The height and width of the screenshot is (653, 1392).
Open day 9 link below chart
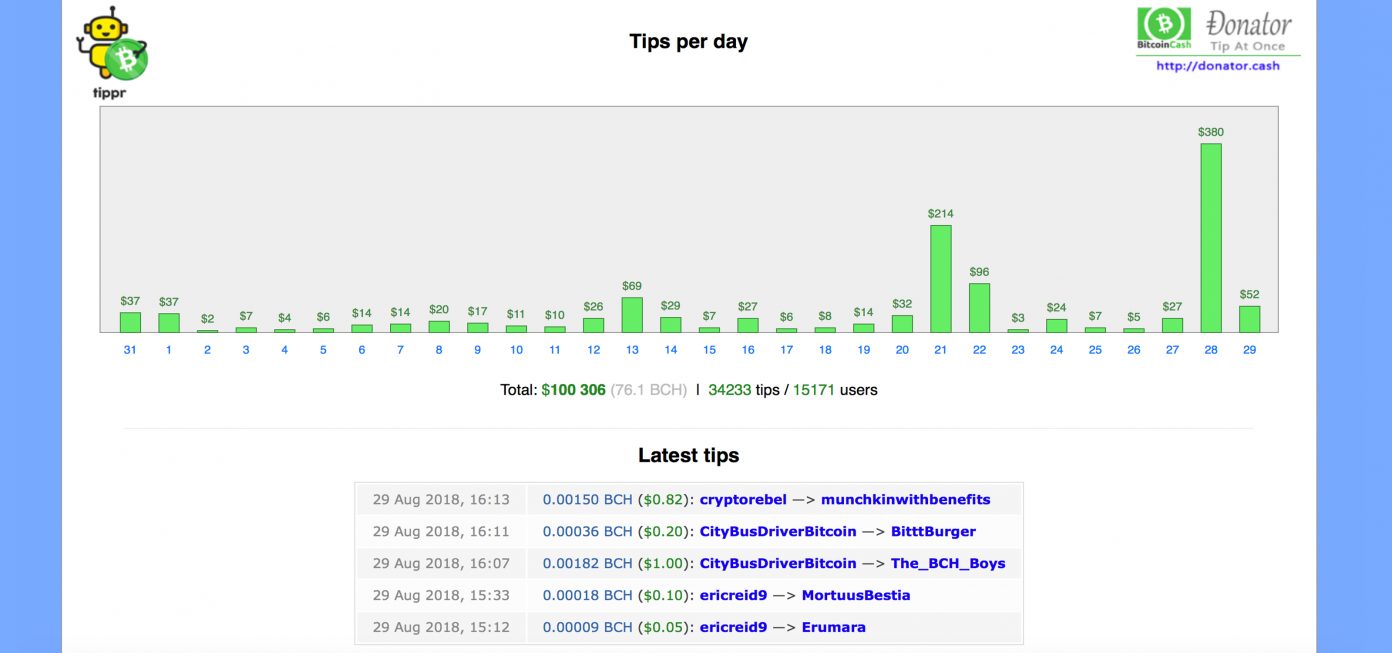(x=477, y=350)
